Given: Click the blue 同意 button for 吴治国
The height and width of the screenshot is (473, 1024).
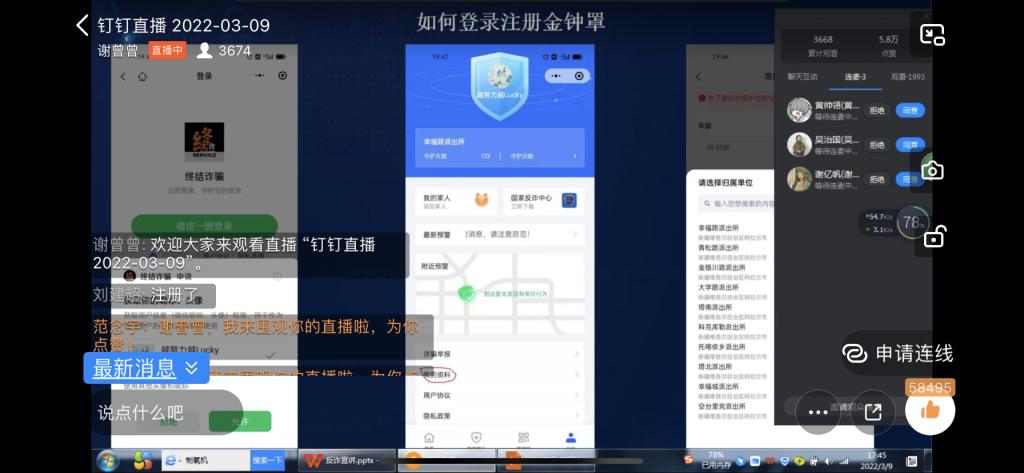Looking at the screenshot, I should coord(908,144).
